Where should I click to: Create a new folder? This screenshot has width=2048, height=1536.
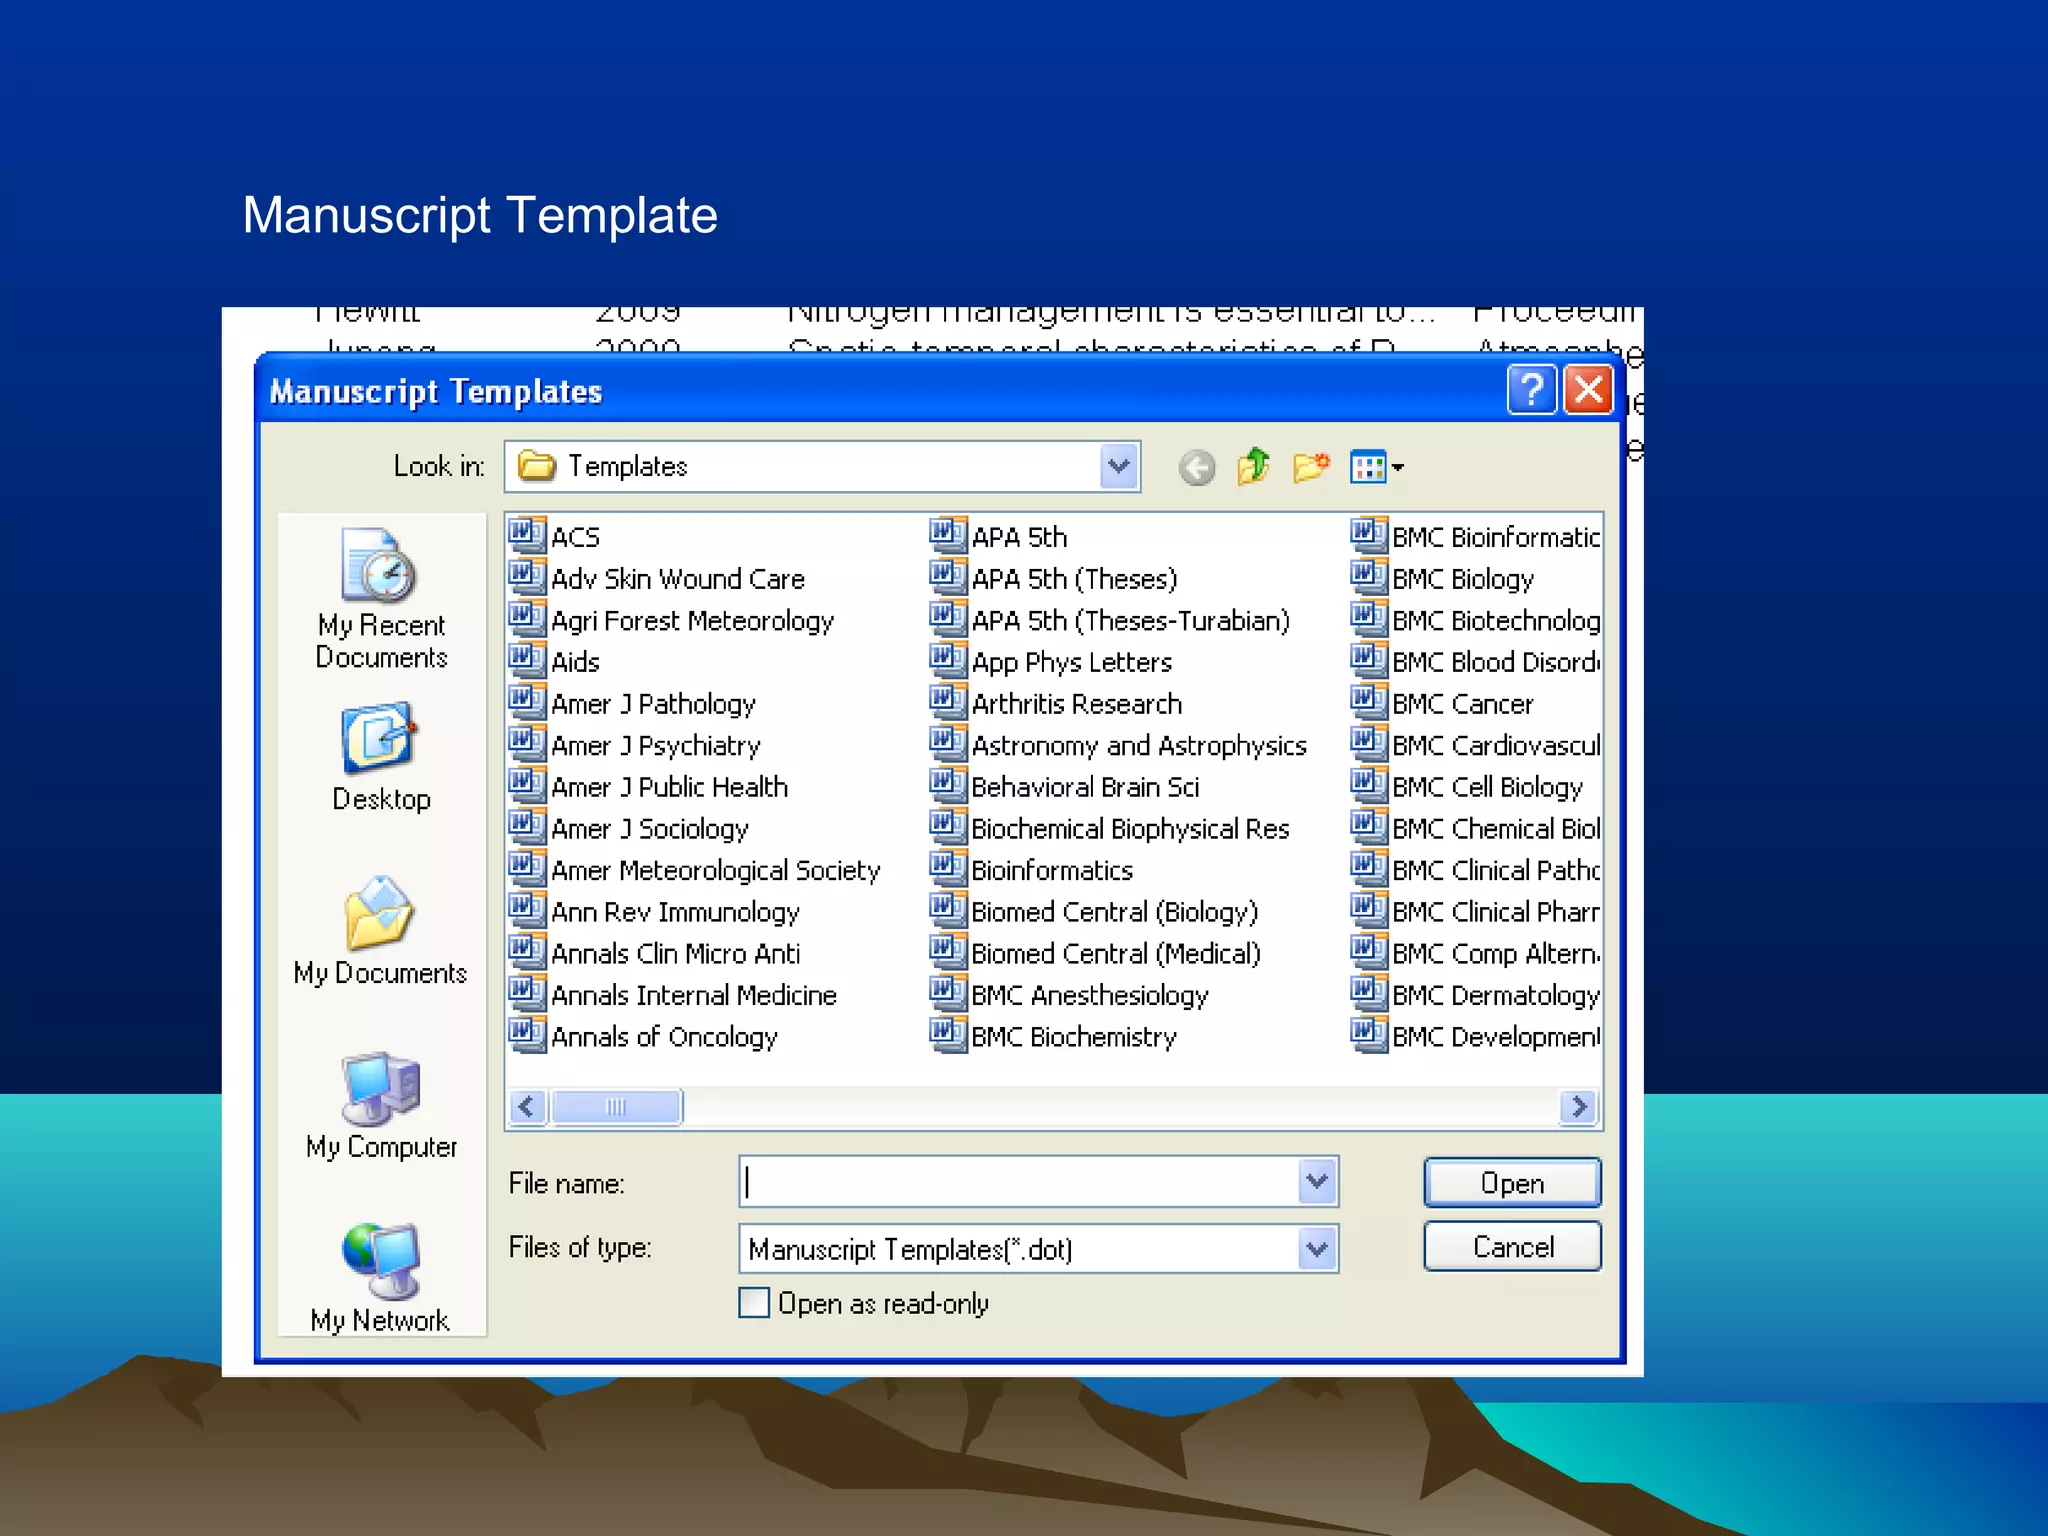tap(1311, 466)
